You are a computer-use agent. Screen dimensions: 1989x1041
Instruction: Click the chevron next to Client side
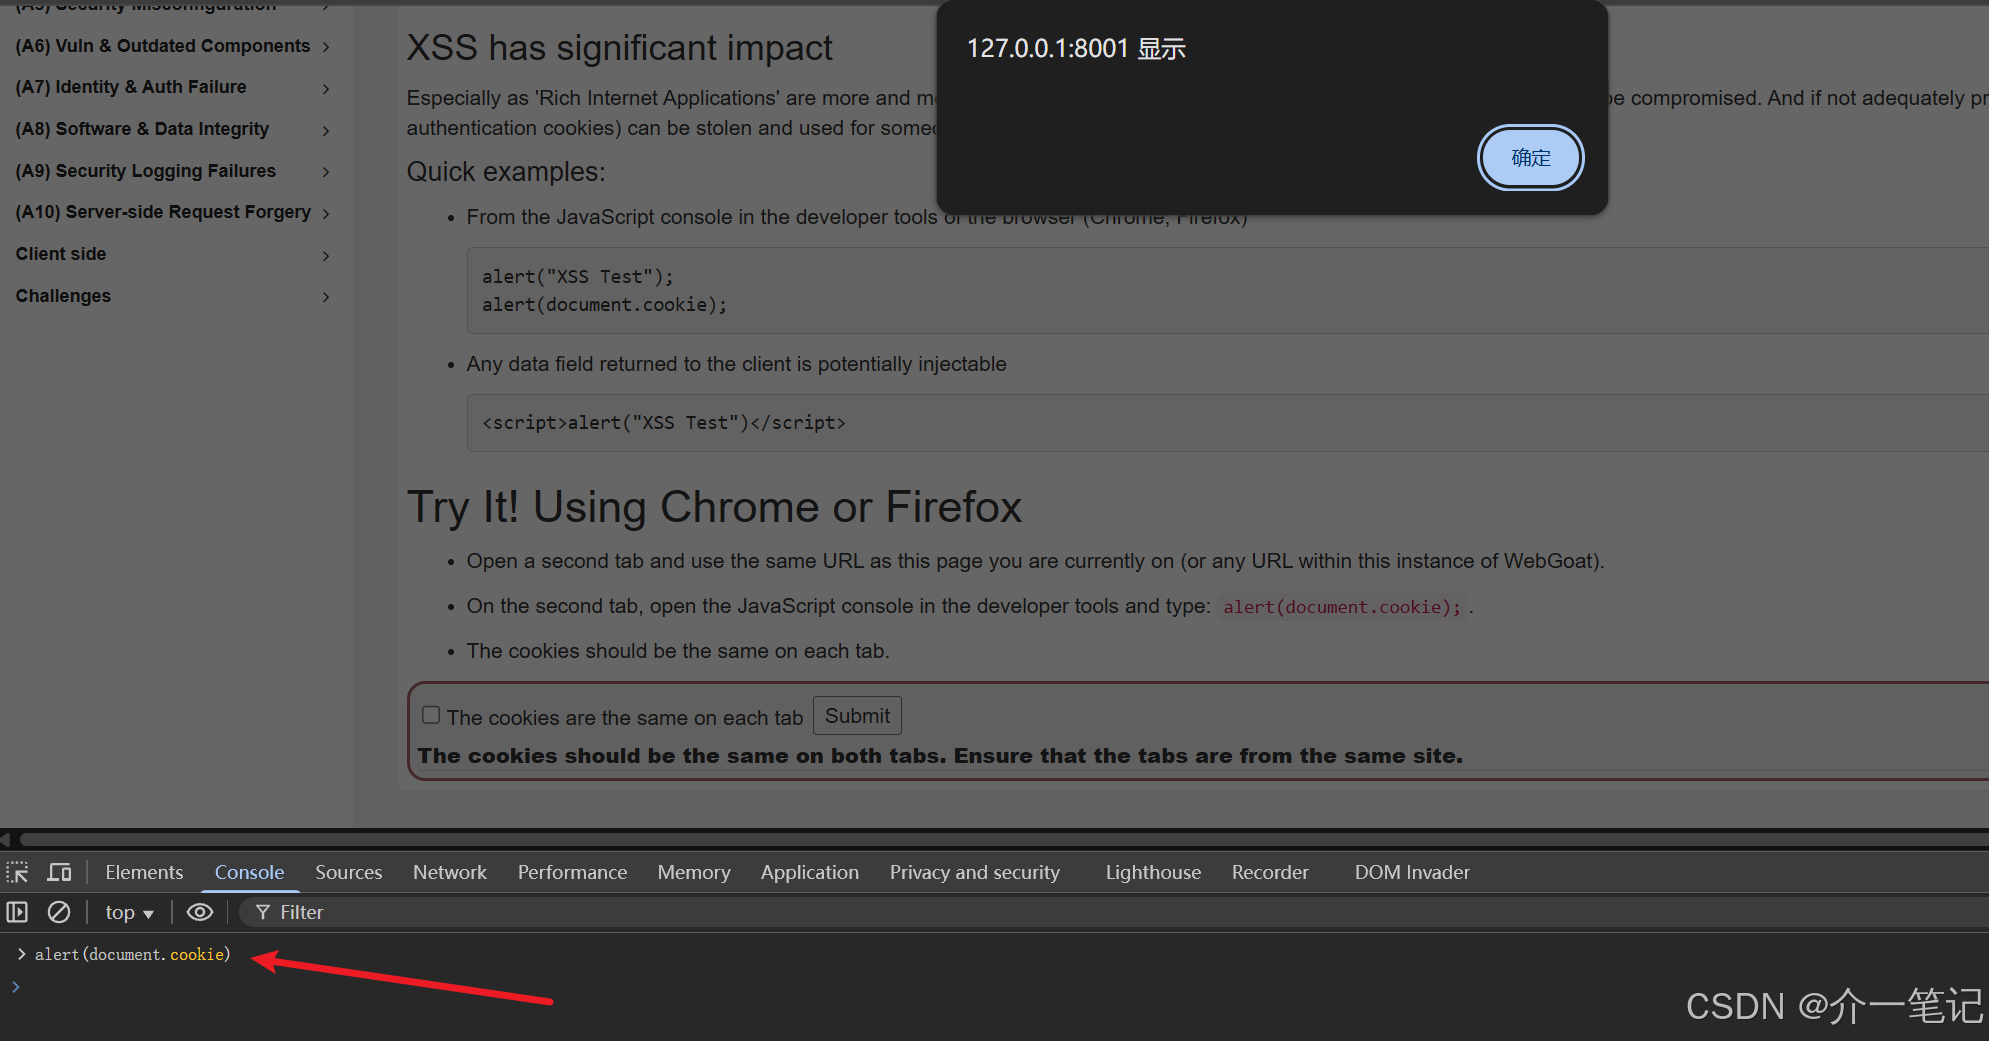(326, 256)
